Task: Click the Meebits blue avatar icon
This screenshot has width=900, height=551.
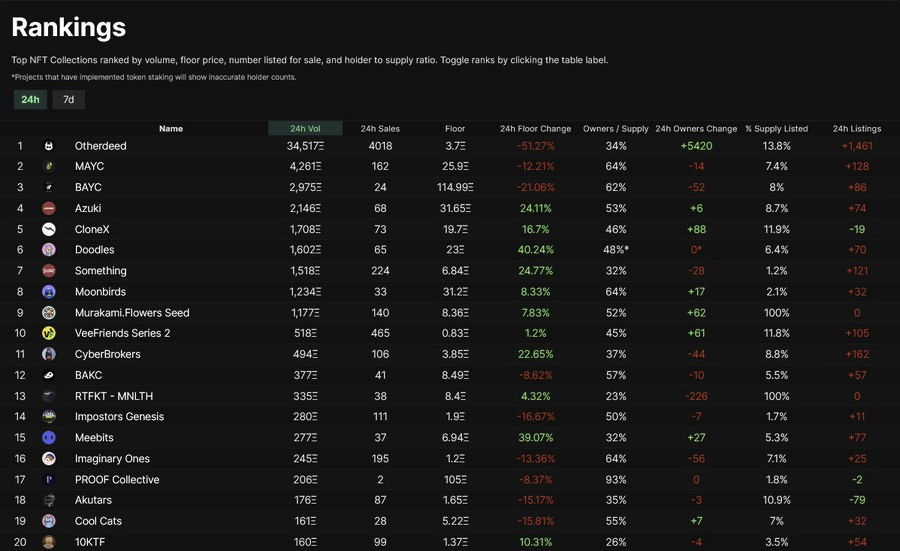Action: [49, 437]
